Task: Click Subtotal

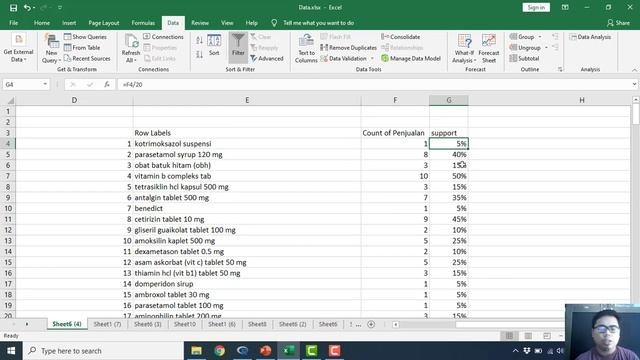Action: point(524,58)
